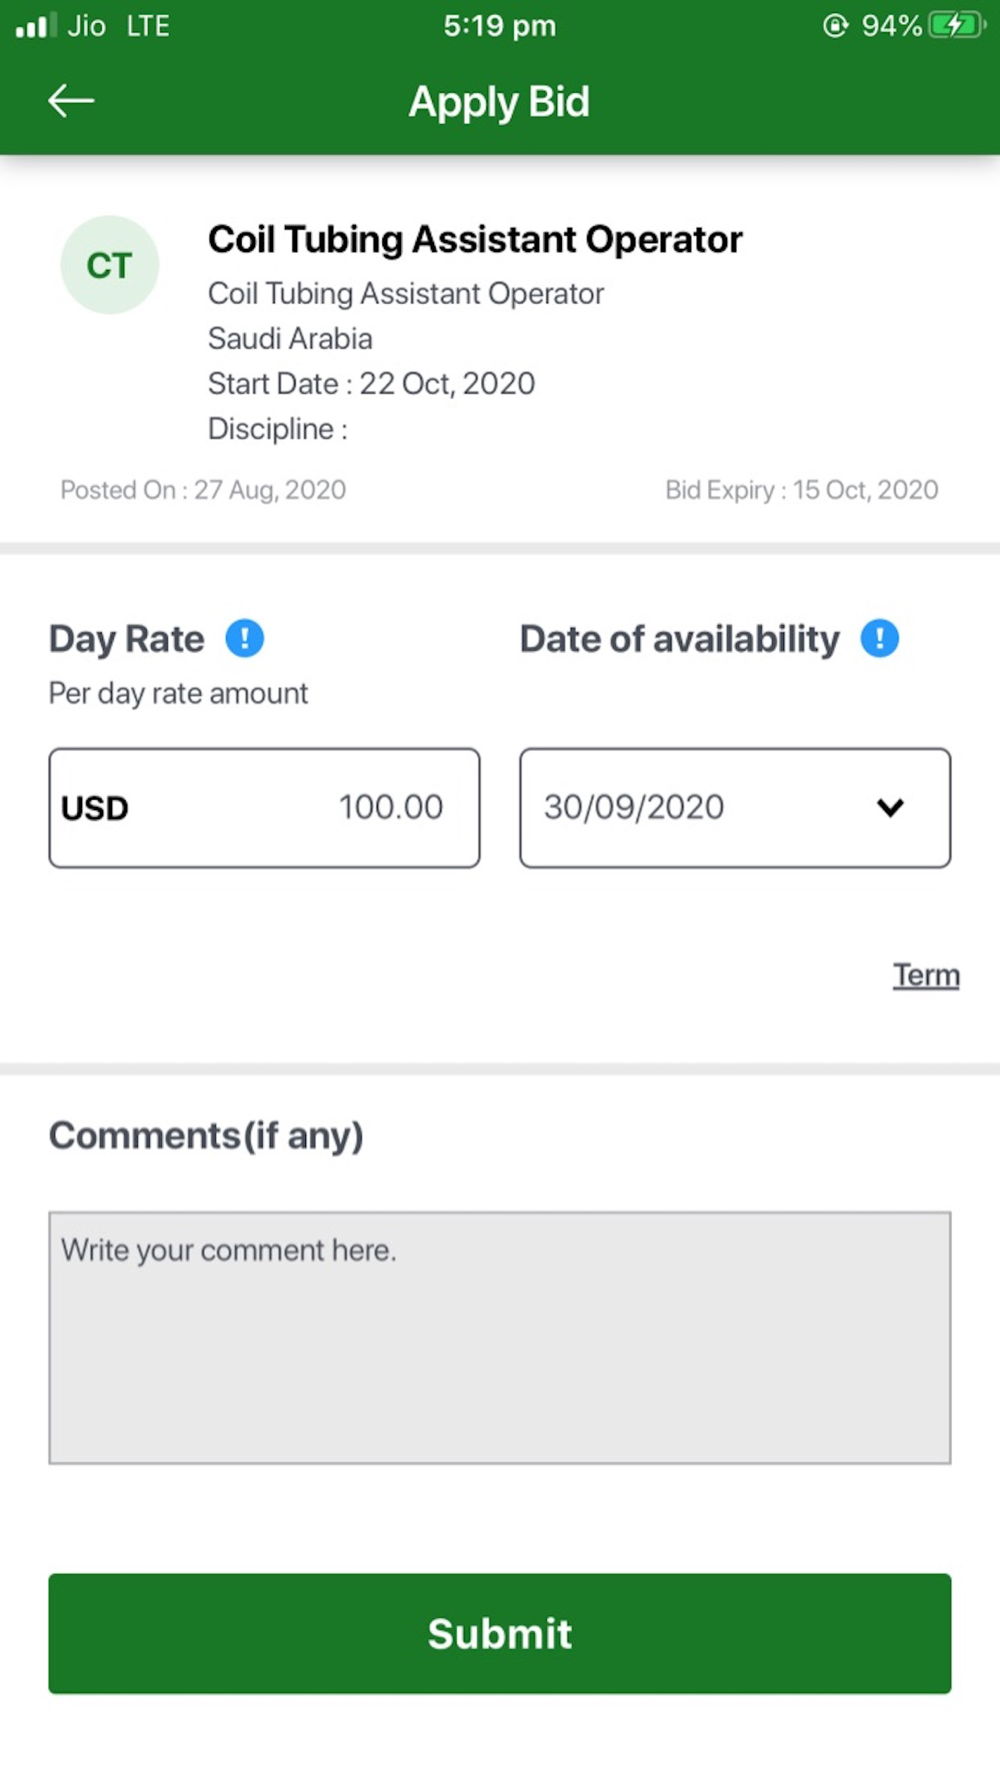Tap the signal strength bars icon
Viewport: 1000px width, 1778px height.
tap(36, 25)
